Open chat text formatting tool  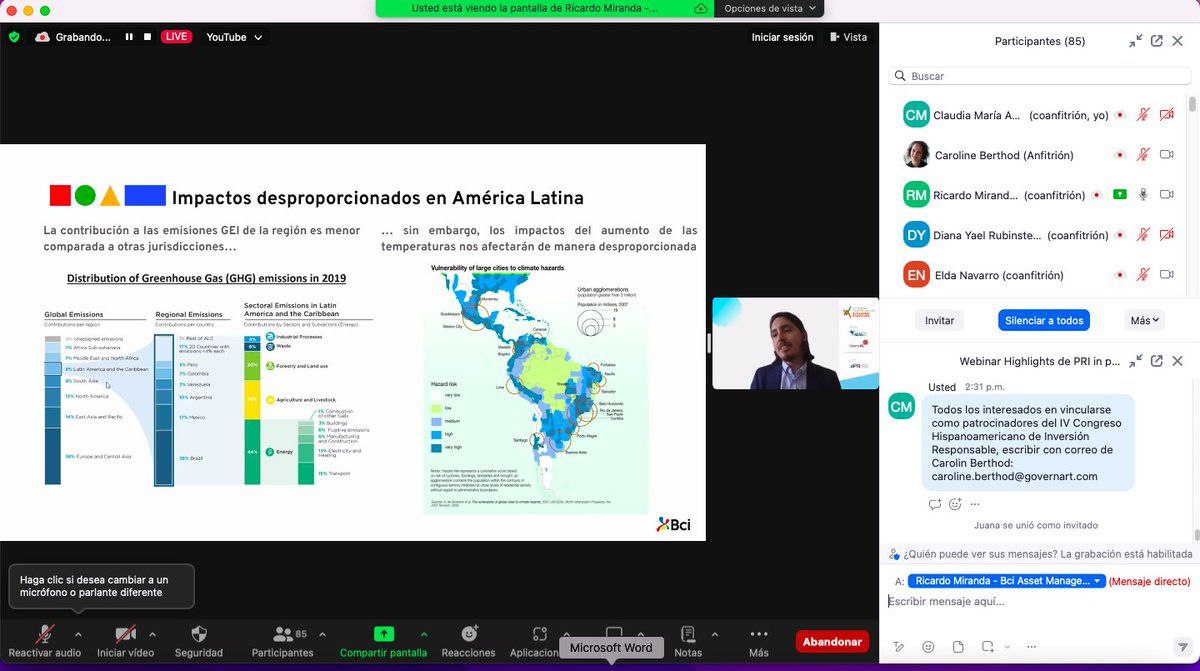899,646
